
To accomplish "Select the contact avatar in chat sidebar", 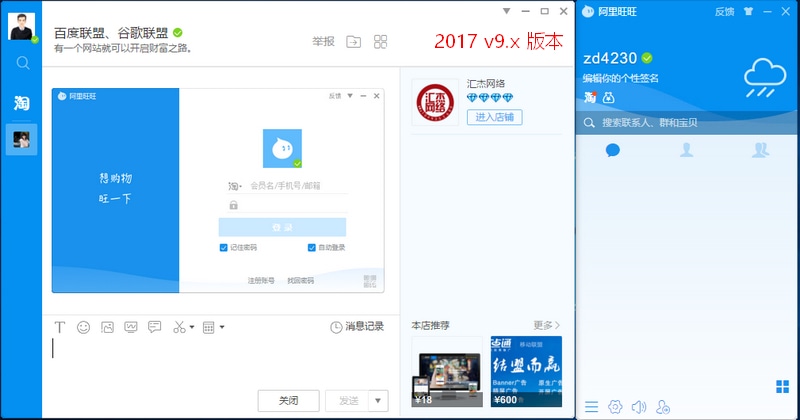I will (x=21, y=139).
